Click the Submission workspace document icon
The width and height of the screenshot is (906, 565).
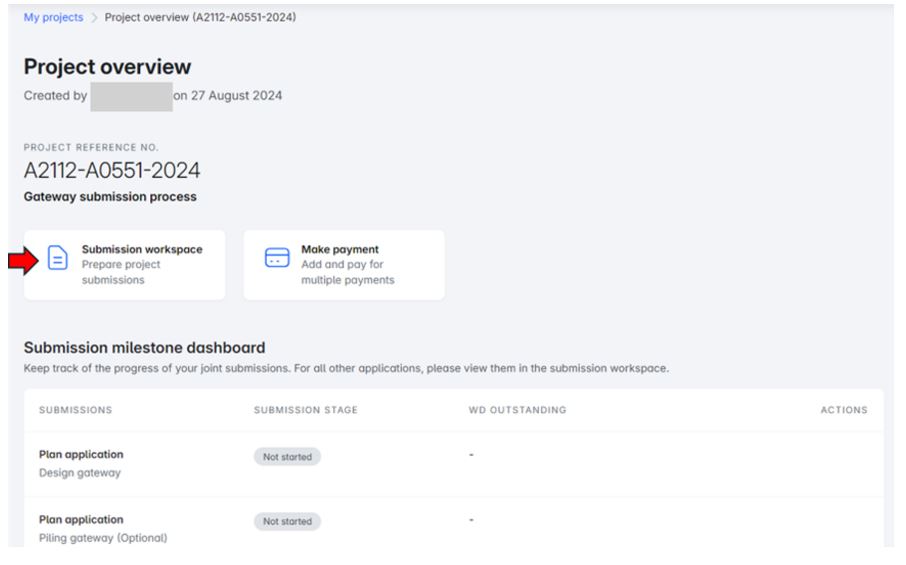58,259
